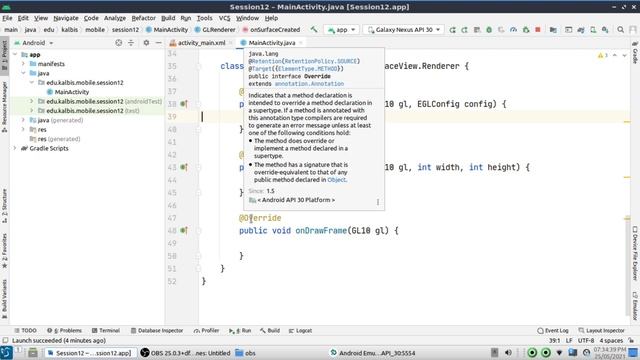Viewport: 640px width, 360px height.
Task: Open the AVD Manager device icon
Action: click(x=593, y=30)
